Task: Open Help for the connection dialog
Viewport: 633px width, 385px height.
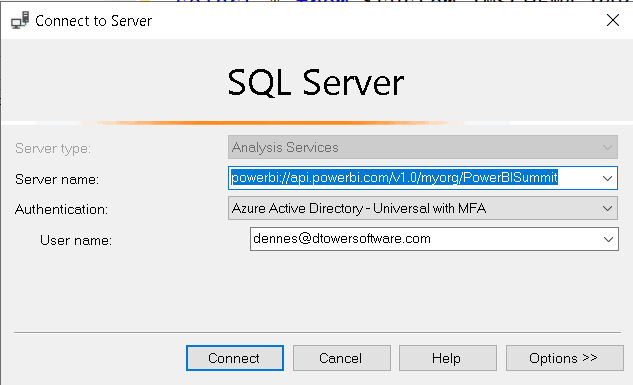Action: (448, 358)
